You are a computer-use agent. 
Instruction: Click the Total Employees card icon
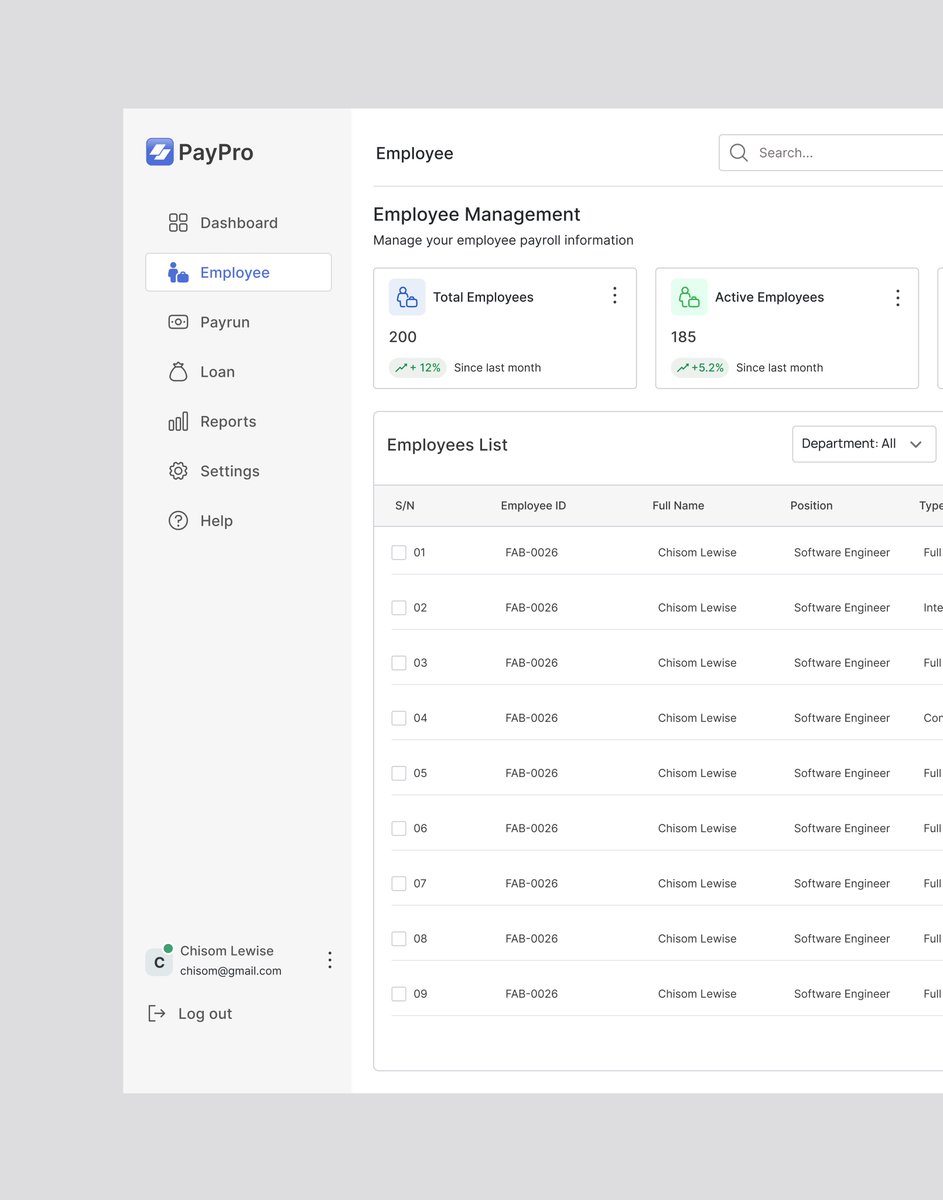[407, 297]
